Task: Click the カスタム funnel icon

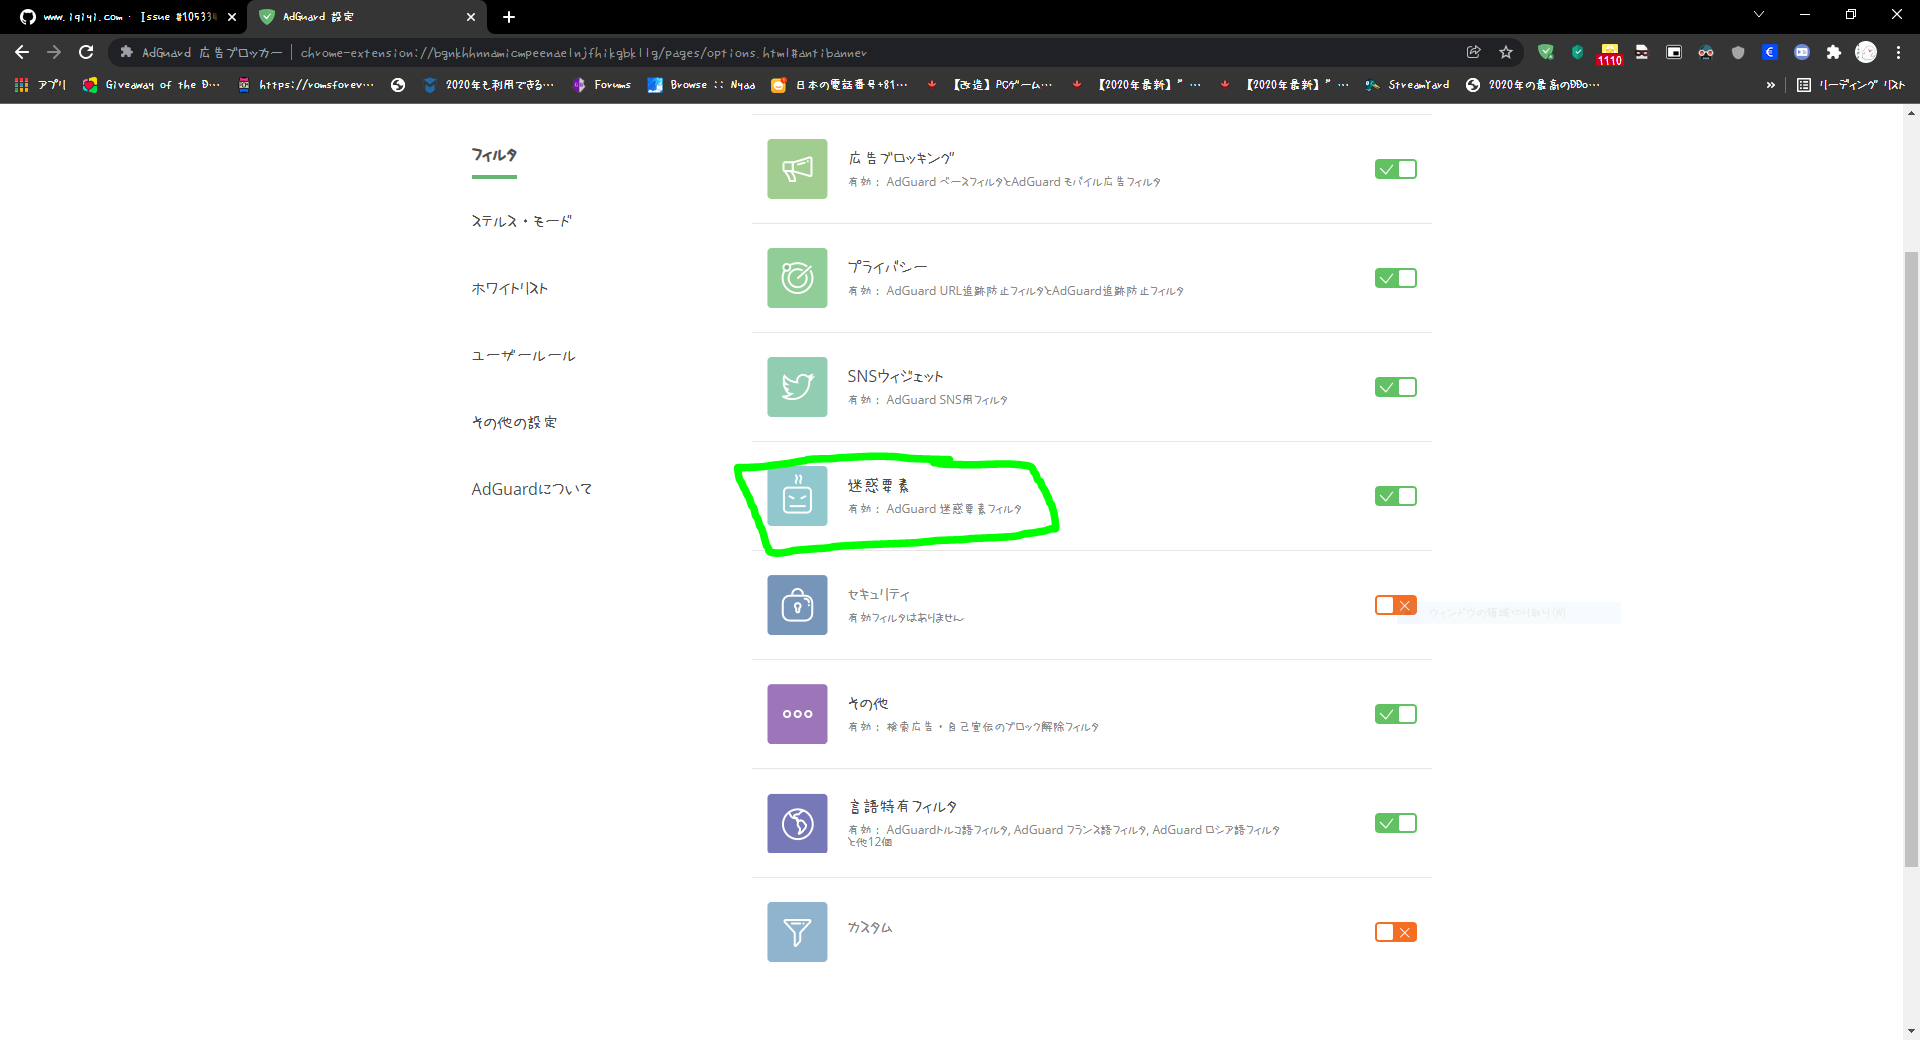Action: [x=797, y=932]
